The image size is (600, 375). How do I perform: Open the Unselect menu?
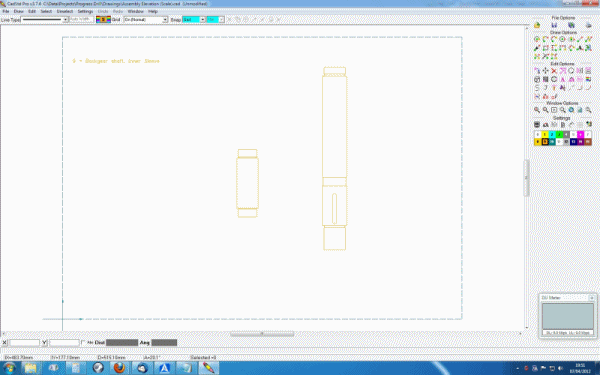[x=65, y=11]
